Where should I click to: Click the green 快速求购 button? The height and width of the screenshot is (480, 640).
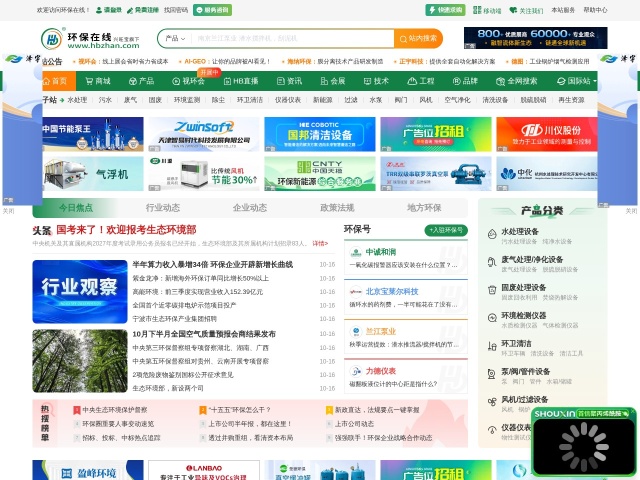click(x=445, y=10)
